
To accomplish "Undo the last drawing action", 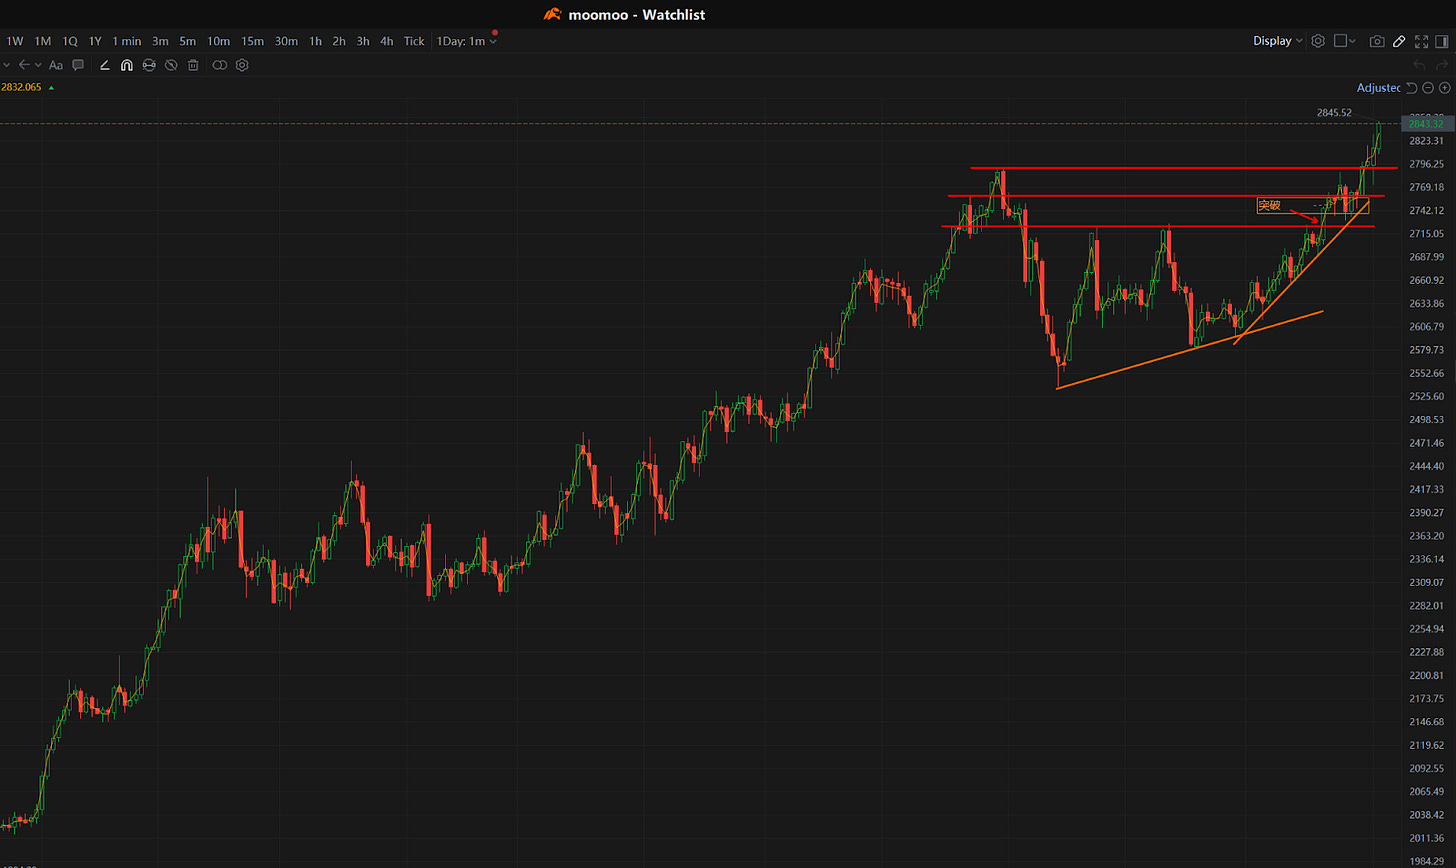I will [x=1420, y=65].
